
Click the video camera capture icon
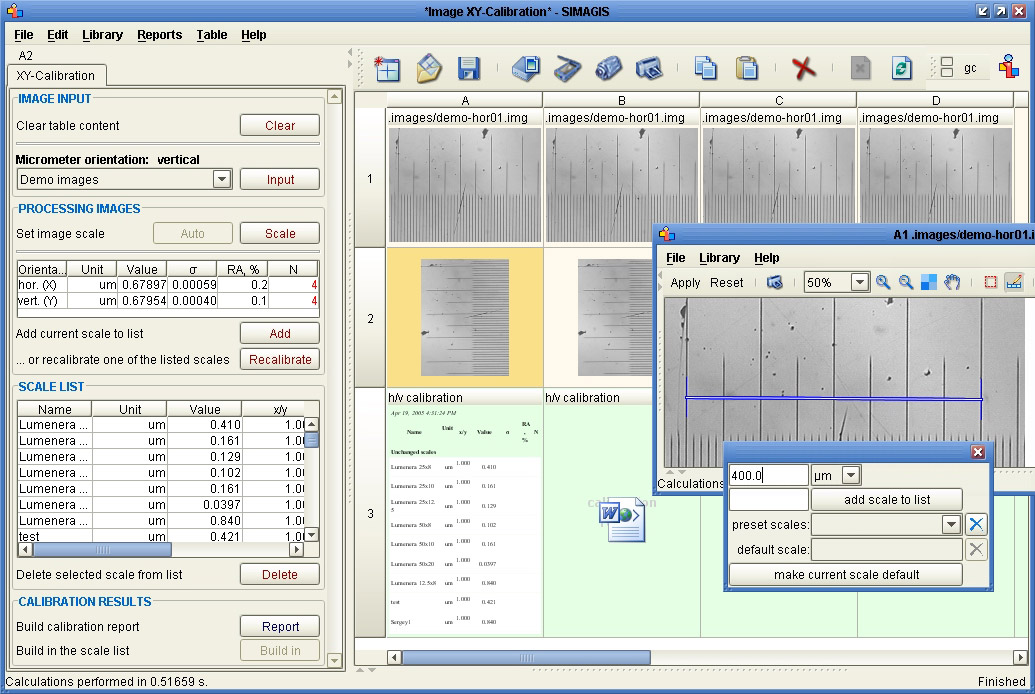(608, 68)
